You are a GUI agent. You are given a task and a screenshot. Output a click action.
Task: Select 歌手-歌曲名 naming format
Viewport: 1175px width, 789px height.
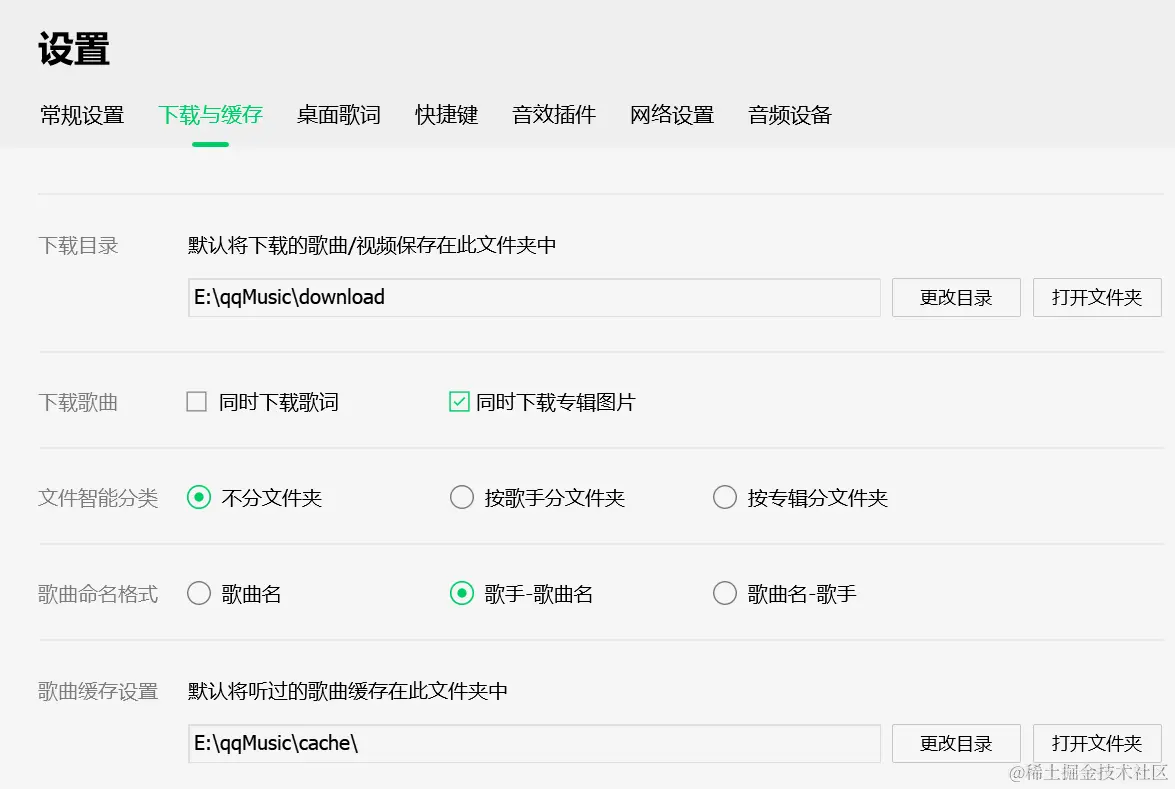coord(462,594)
